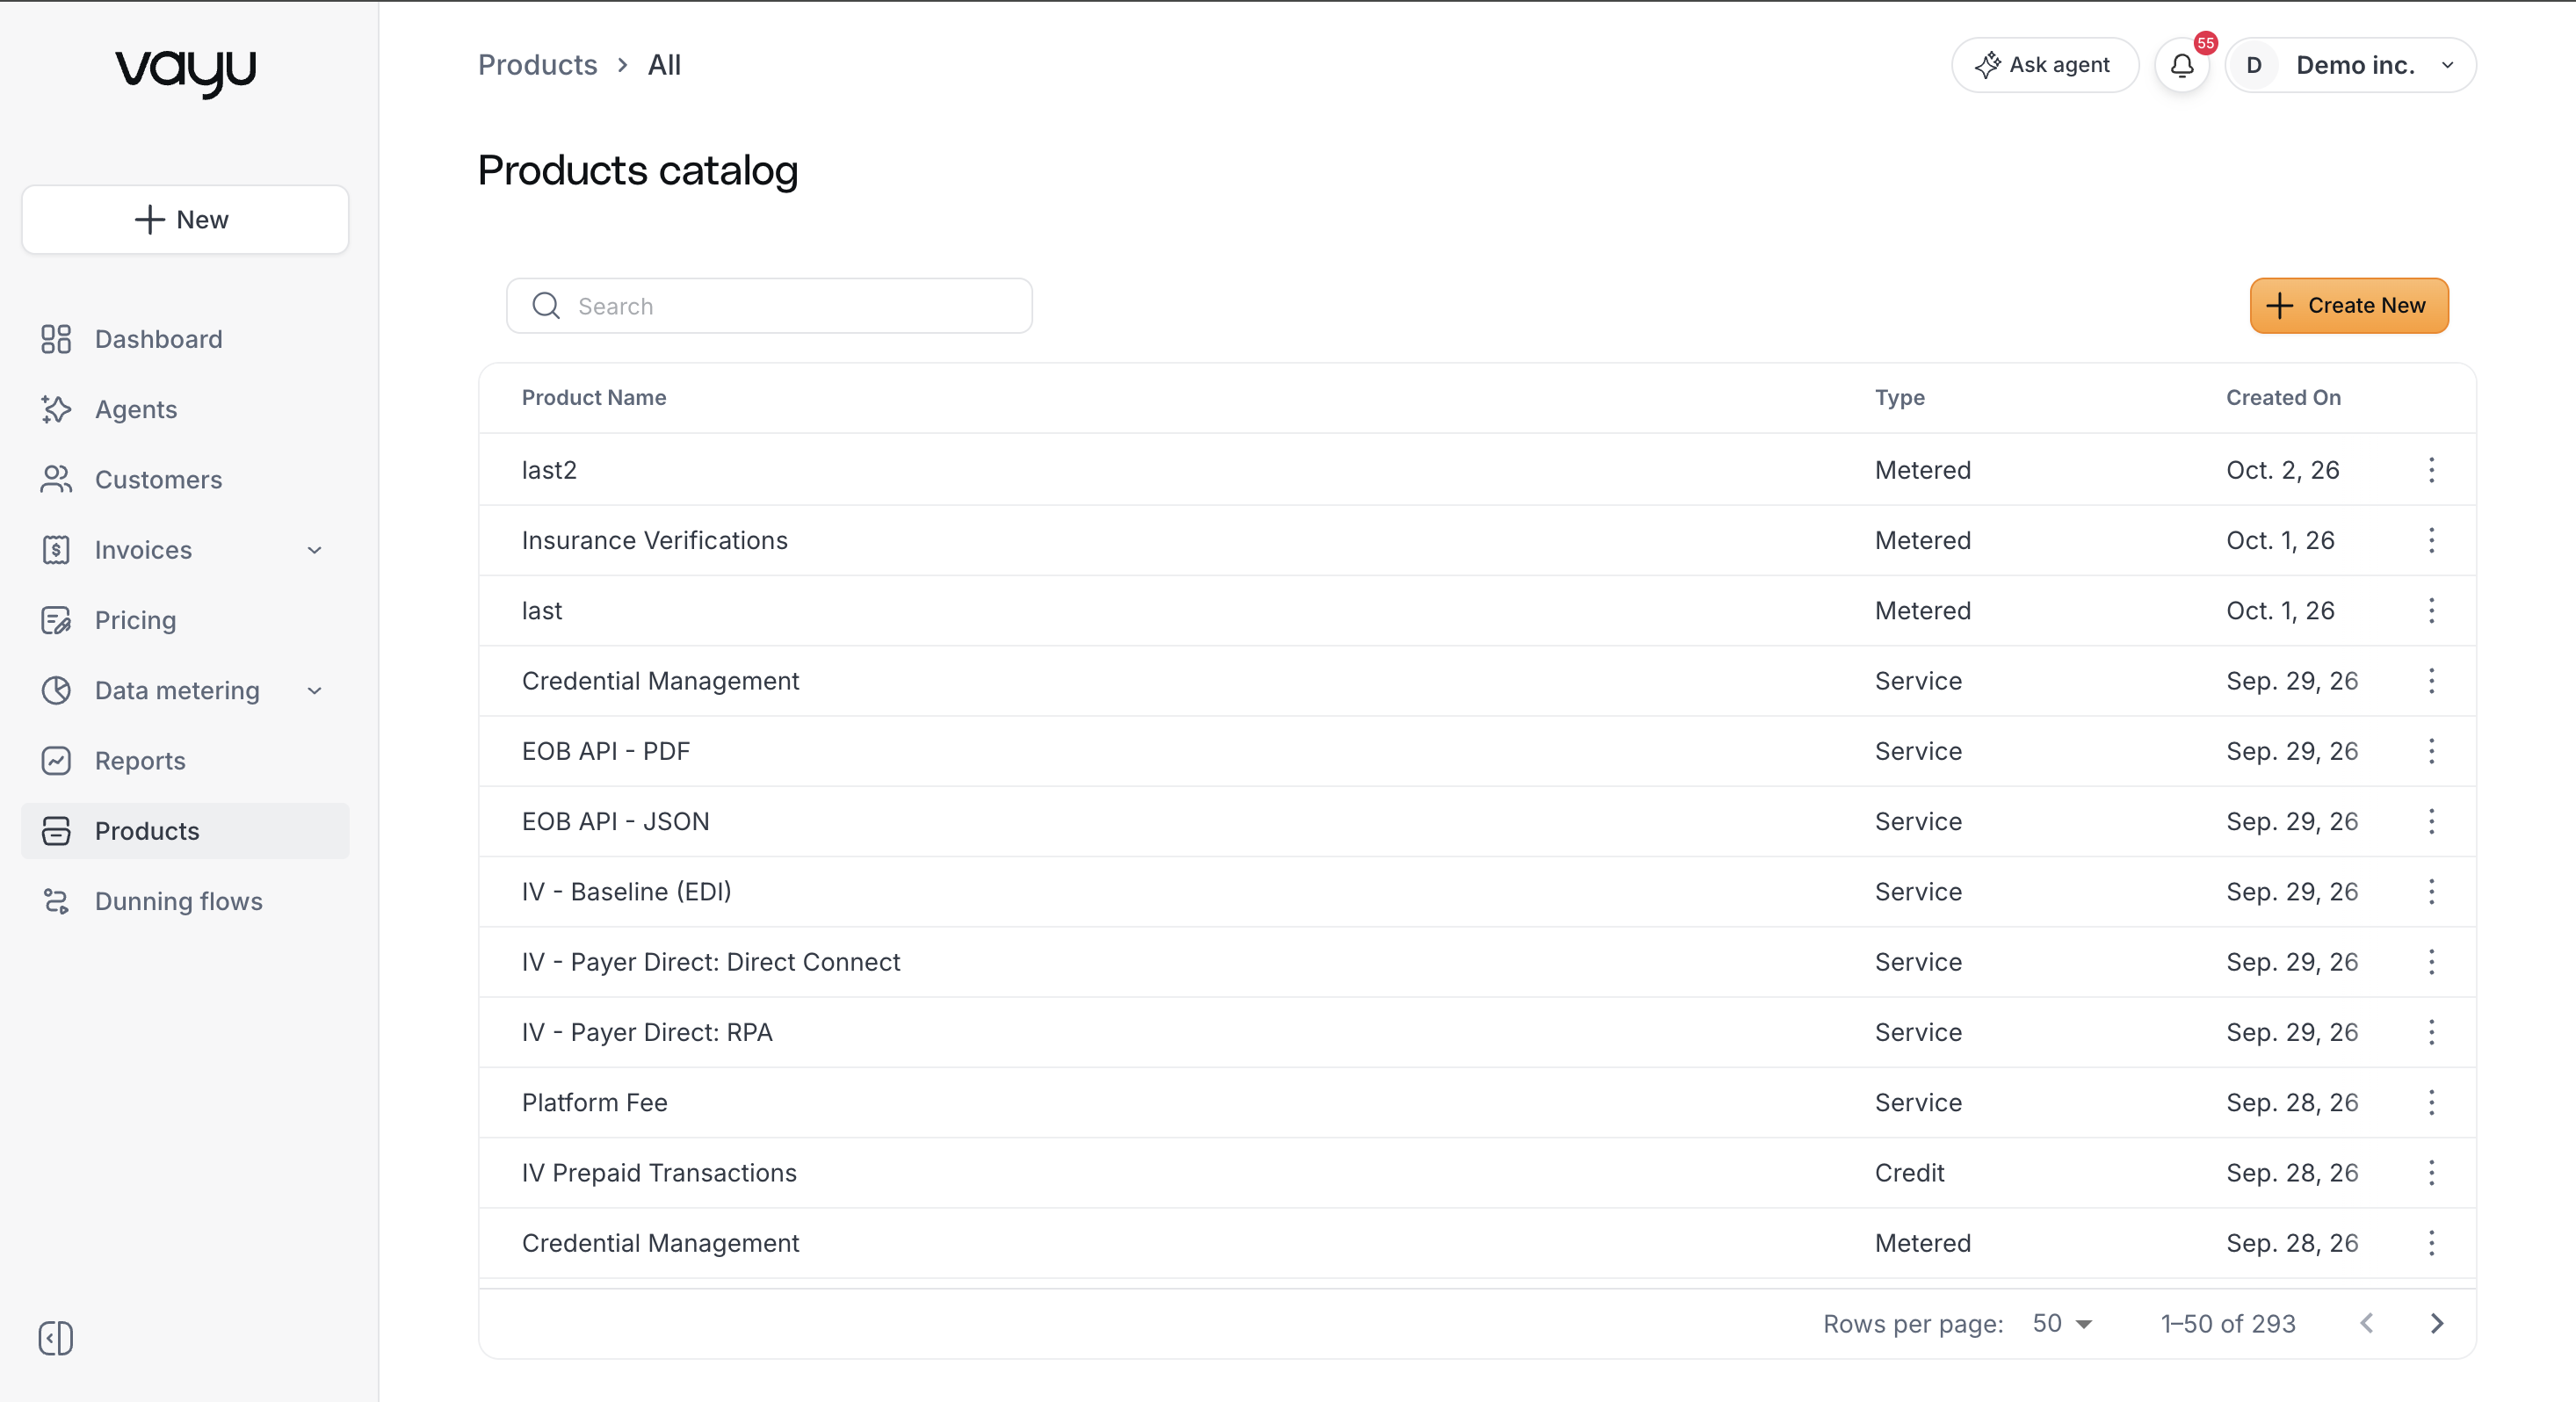This screenshot has height=1402, width=2576.
Task: Focus the product Search field
Action: pyautogui.click(x=769, y=306)
